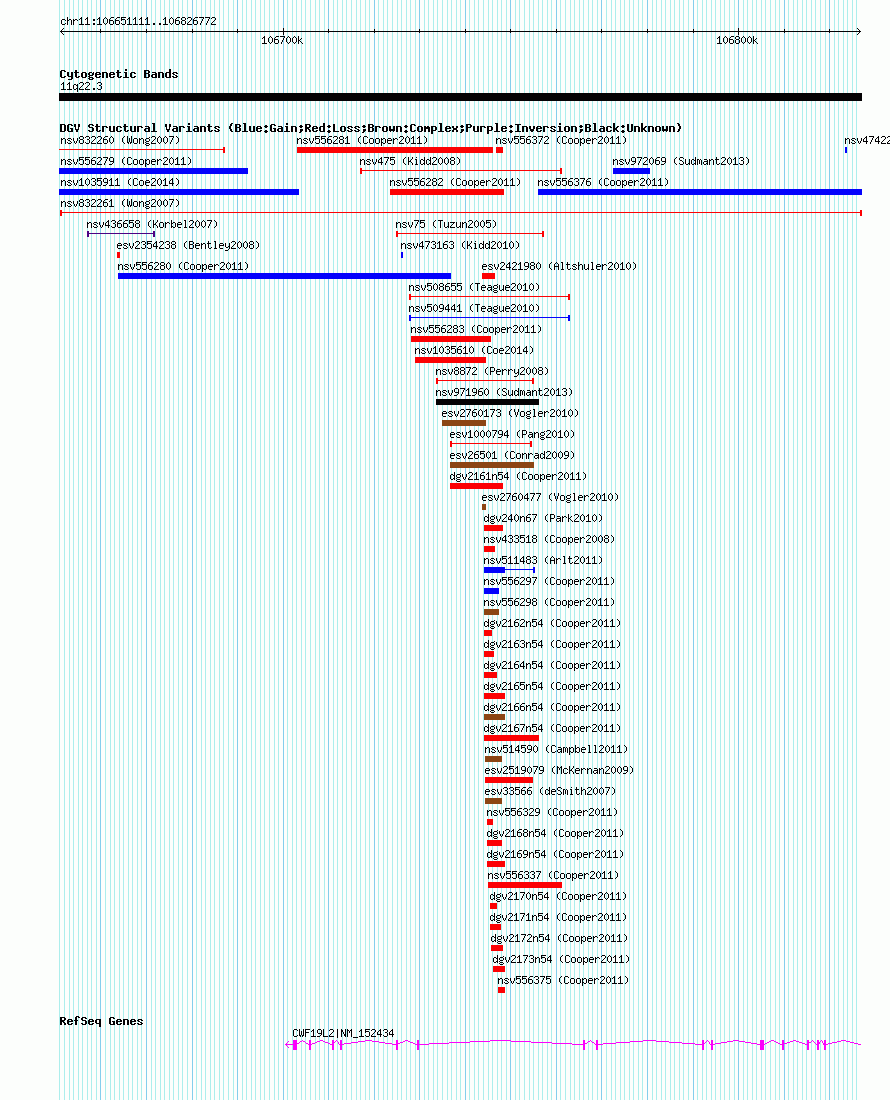Screen dimensions: 890x1100
Task: Click esv26501 (Conrad2009) label
Action: tap(512, 456)
